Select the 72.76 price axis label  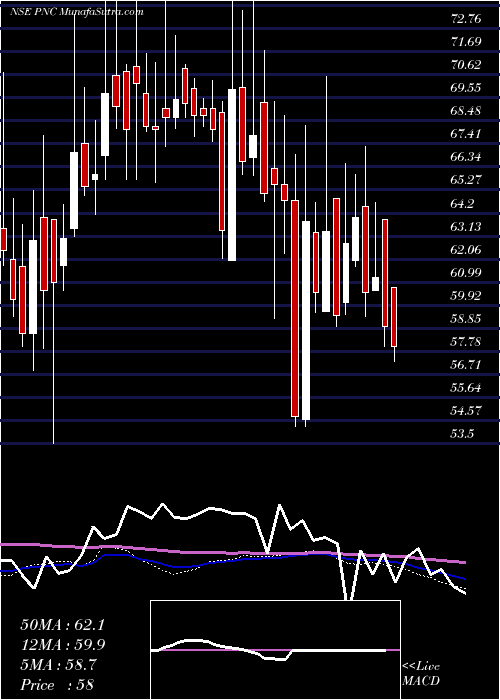coord(466,19)
